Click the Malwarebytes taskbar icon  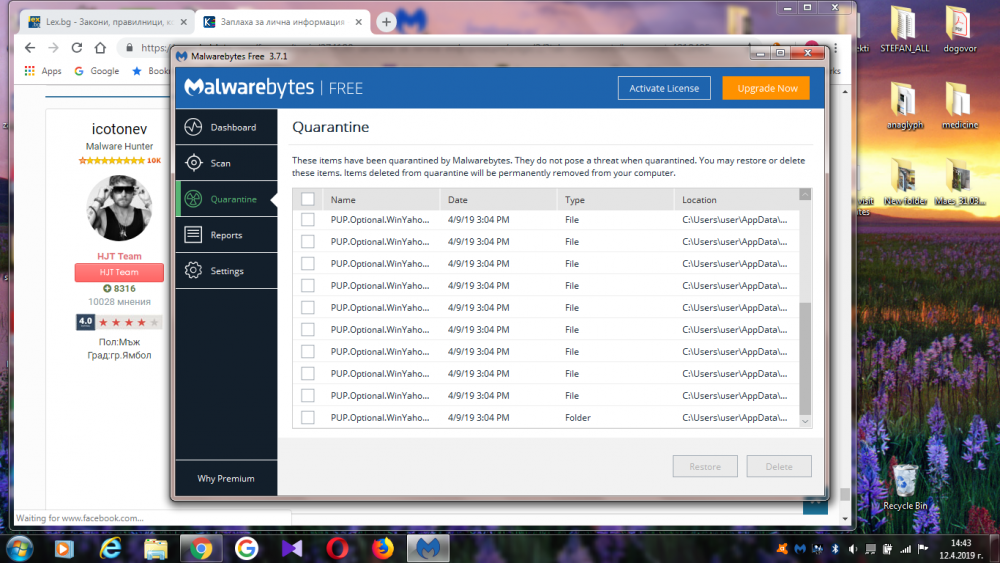429,549
